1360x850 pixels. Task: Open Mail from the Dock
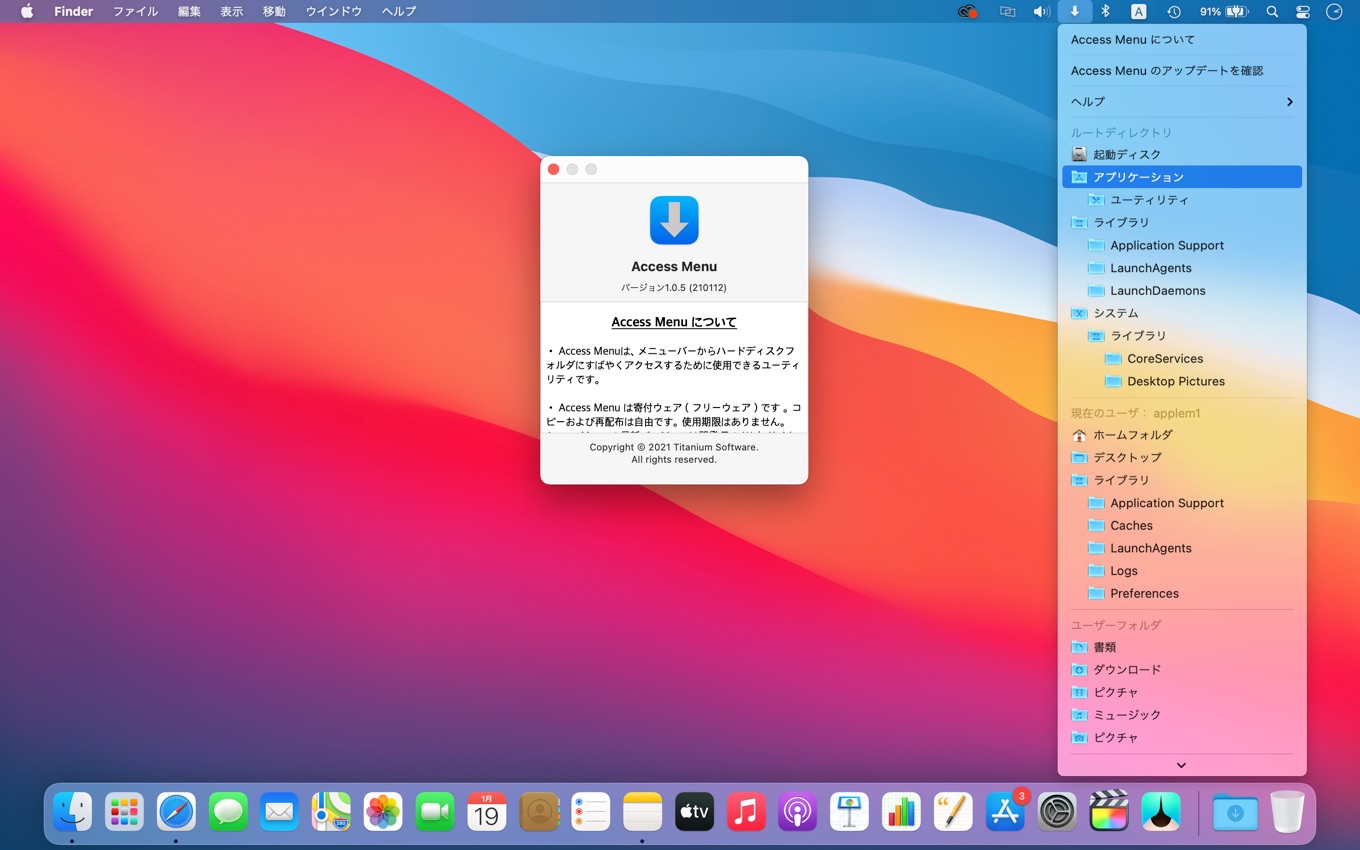click(280, 811)
